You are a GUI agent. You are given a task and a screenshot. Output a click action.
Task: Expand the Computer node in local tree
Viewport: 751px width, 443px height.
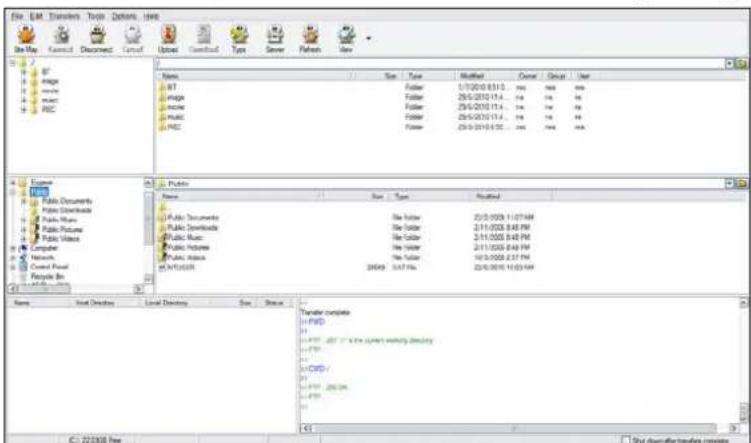click(13, 249)
